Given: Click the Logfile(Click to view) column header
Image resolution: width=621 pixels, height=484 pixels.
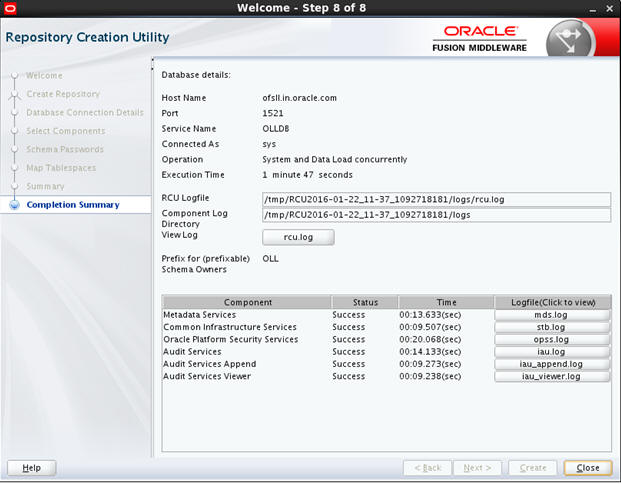Looking at the screenshot, I should click(553, 303).
